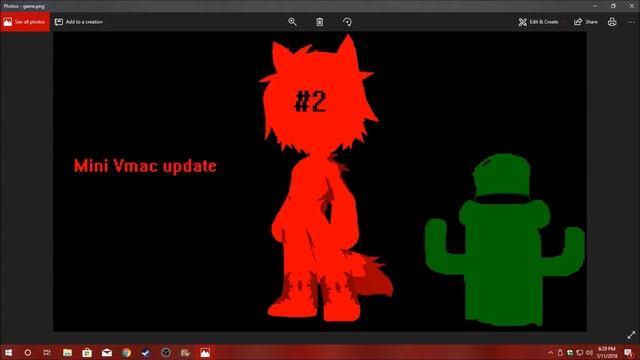Enter full screen with the diagonal arrows icon
This screenshot has height=360, width=640.
coord(631,335)
